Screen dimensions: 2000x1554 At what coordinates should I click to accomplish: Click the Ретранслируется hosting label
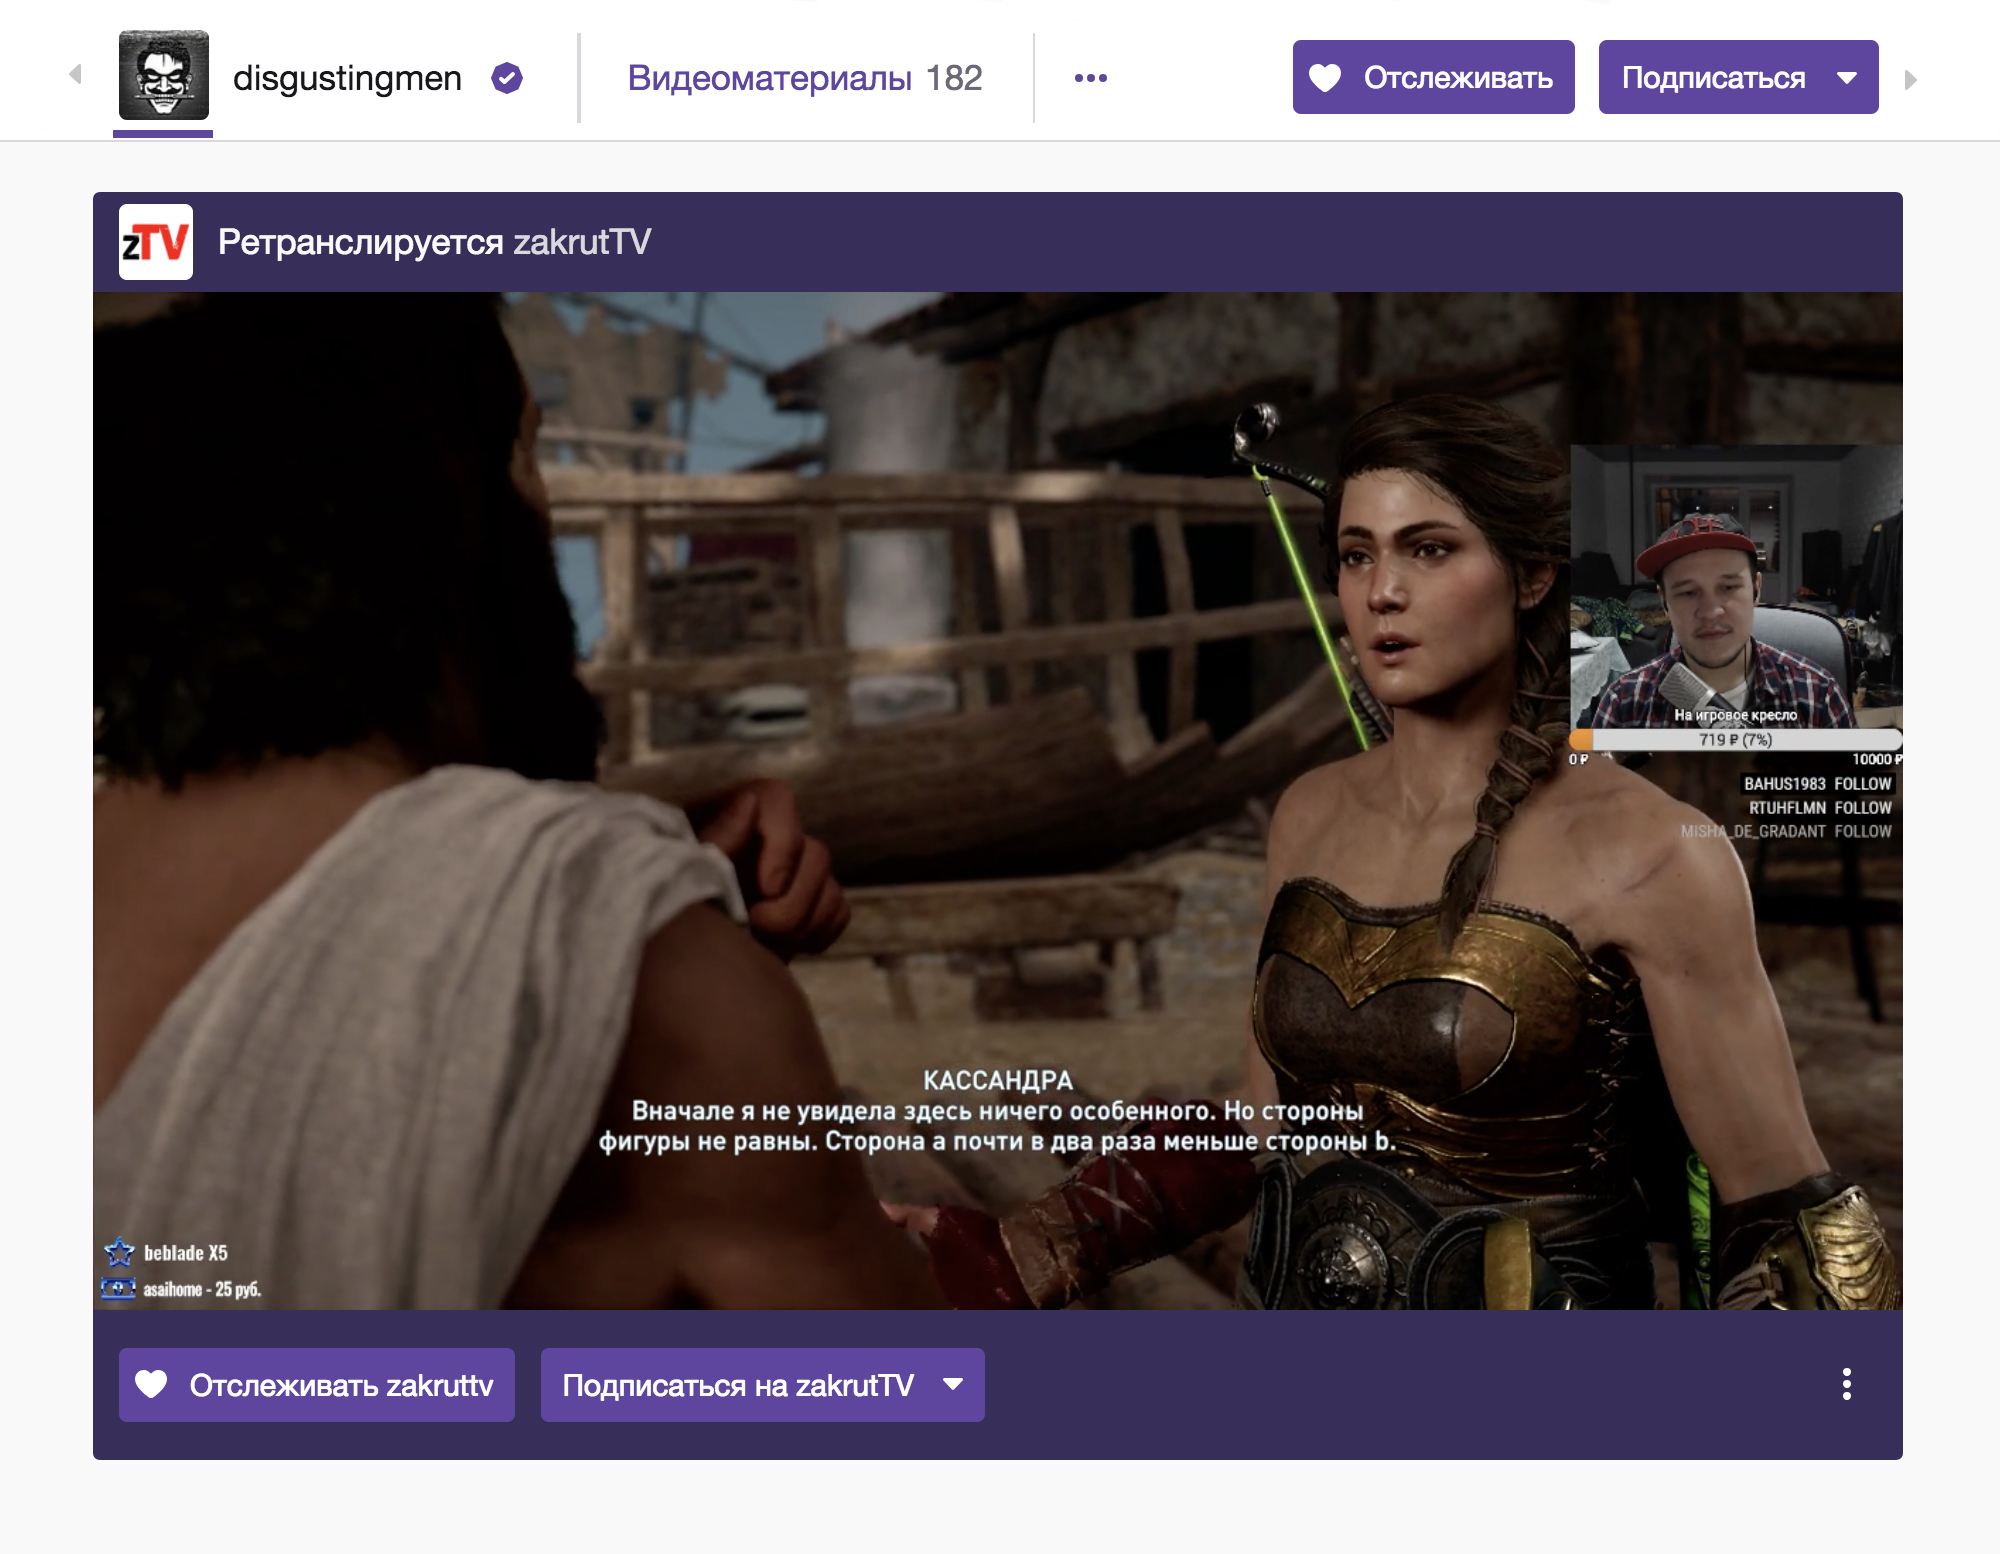[x=360, y=242]
